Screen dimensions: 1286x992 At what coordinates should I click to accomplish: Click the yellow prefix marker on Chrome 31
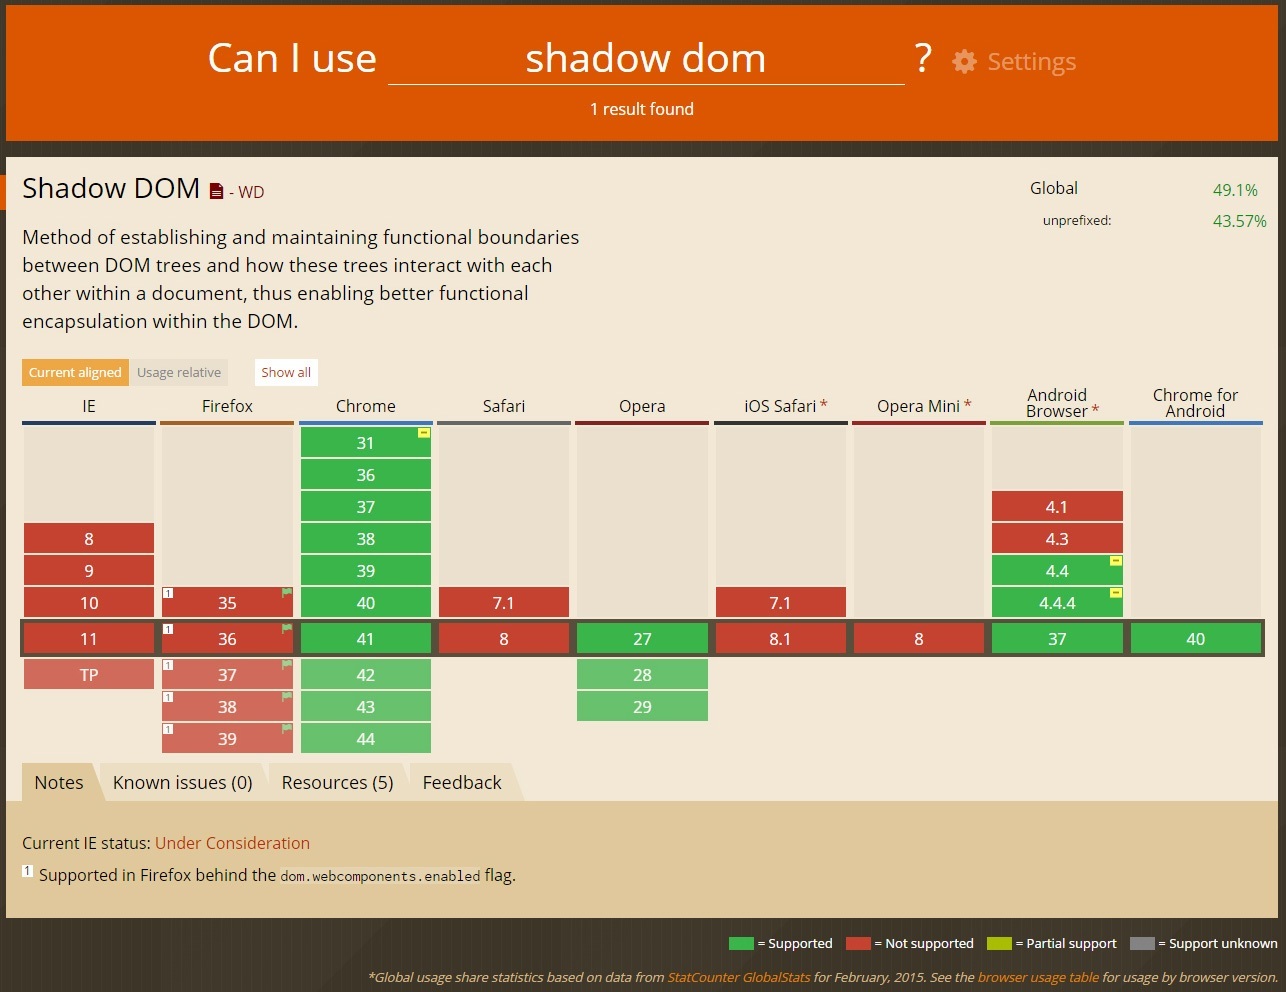coord(423,433)
